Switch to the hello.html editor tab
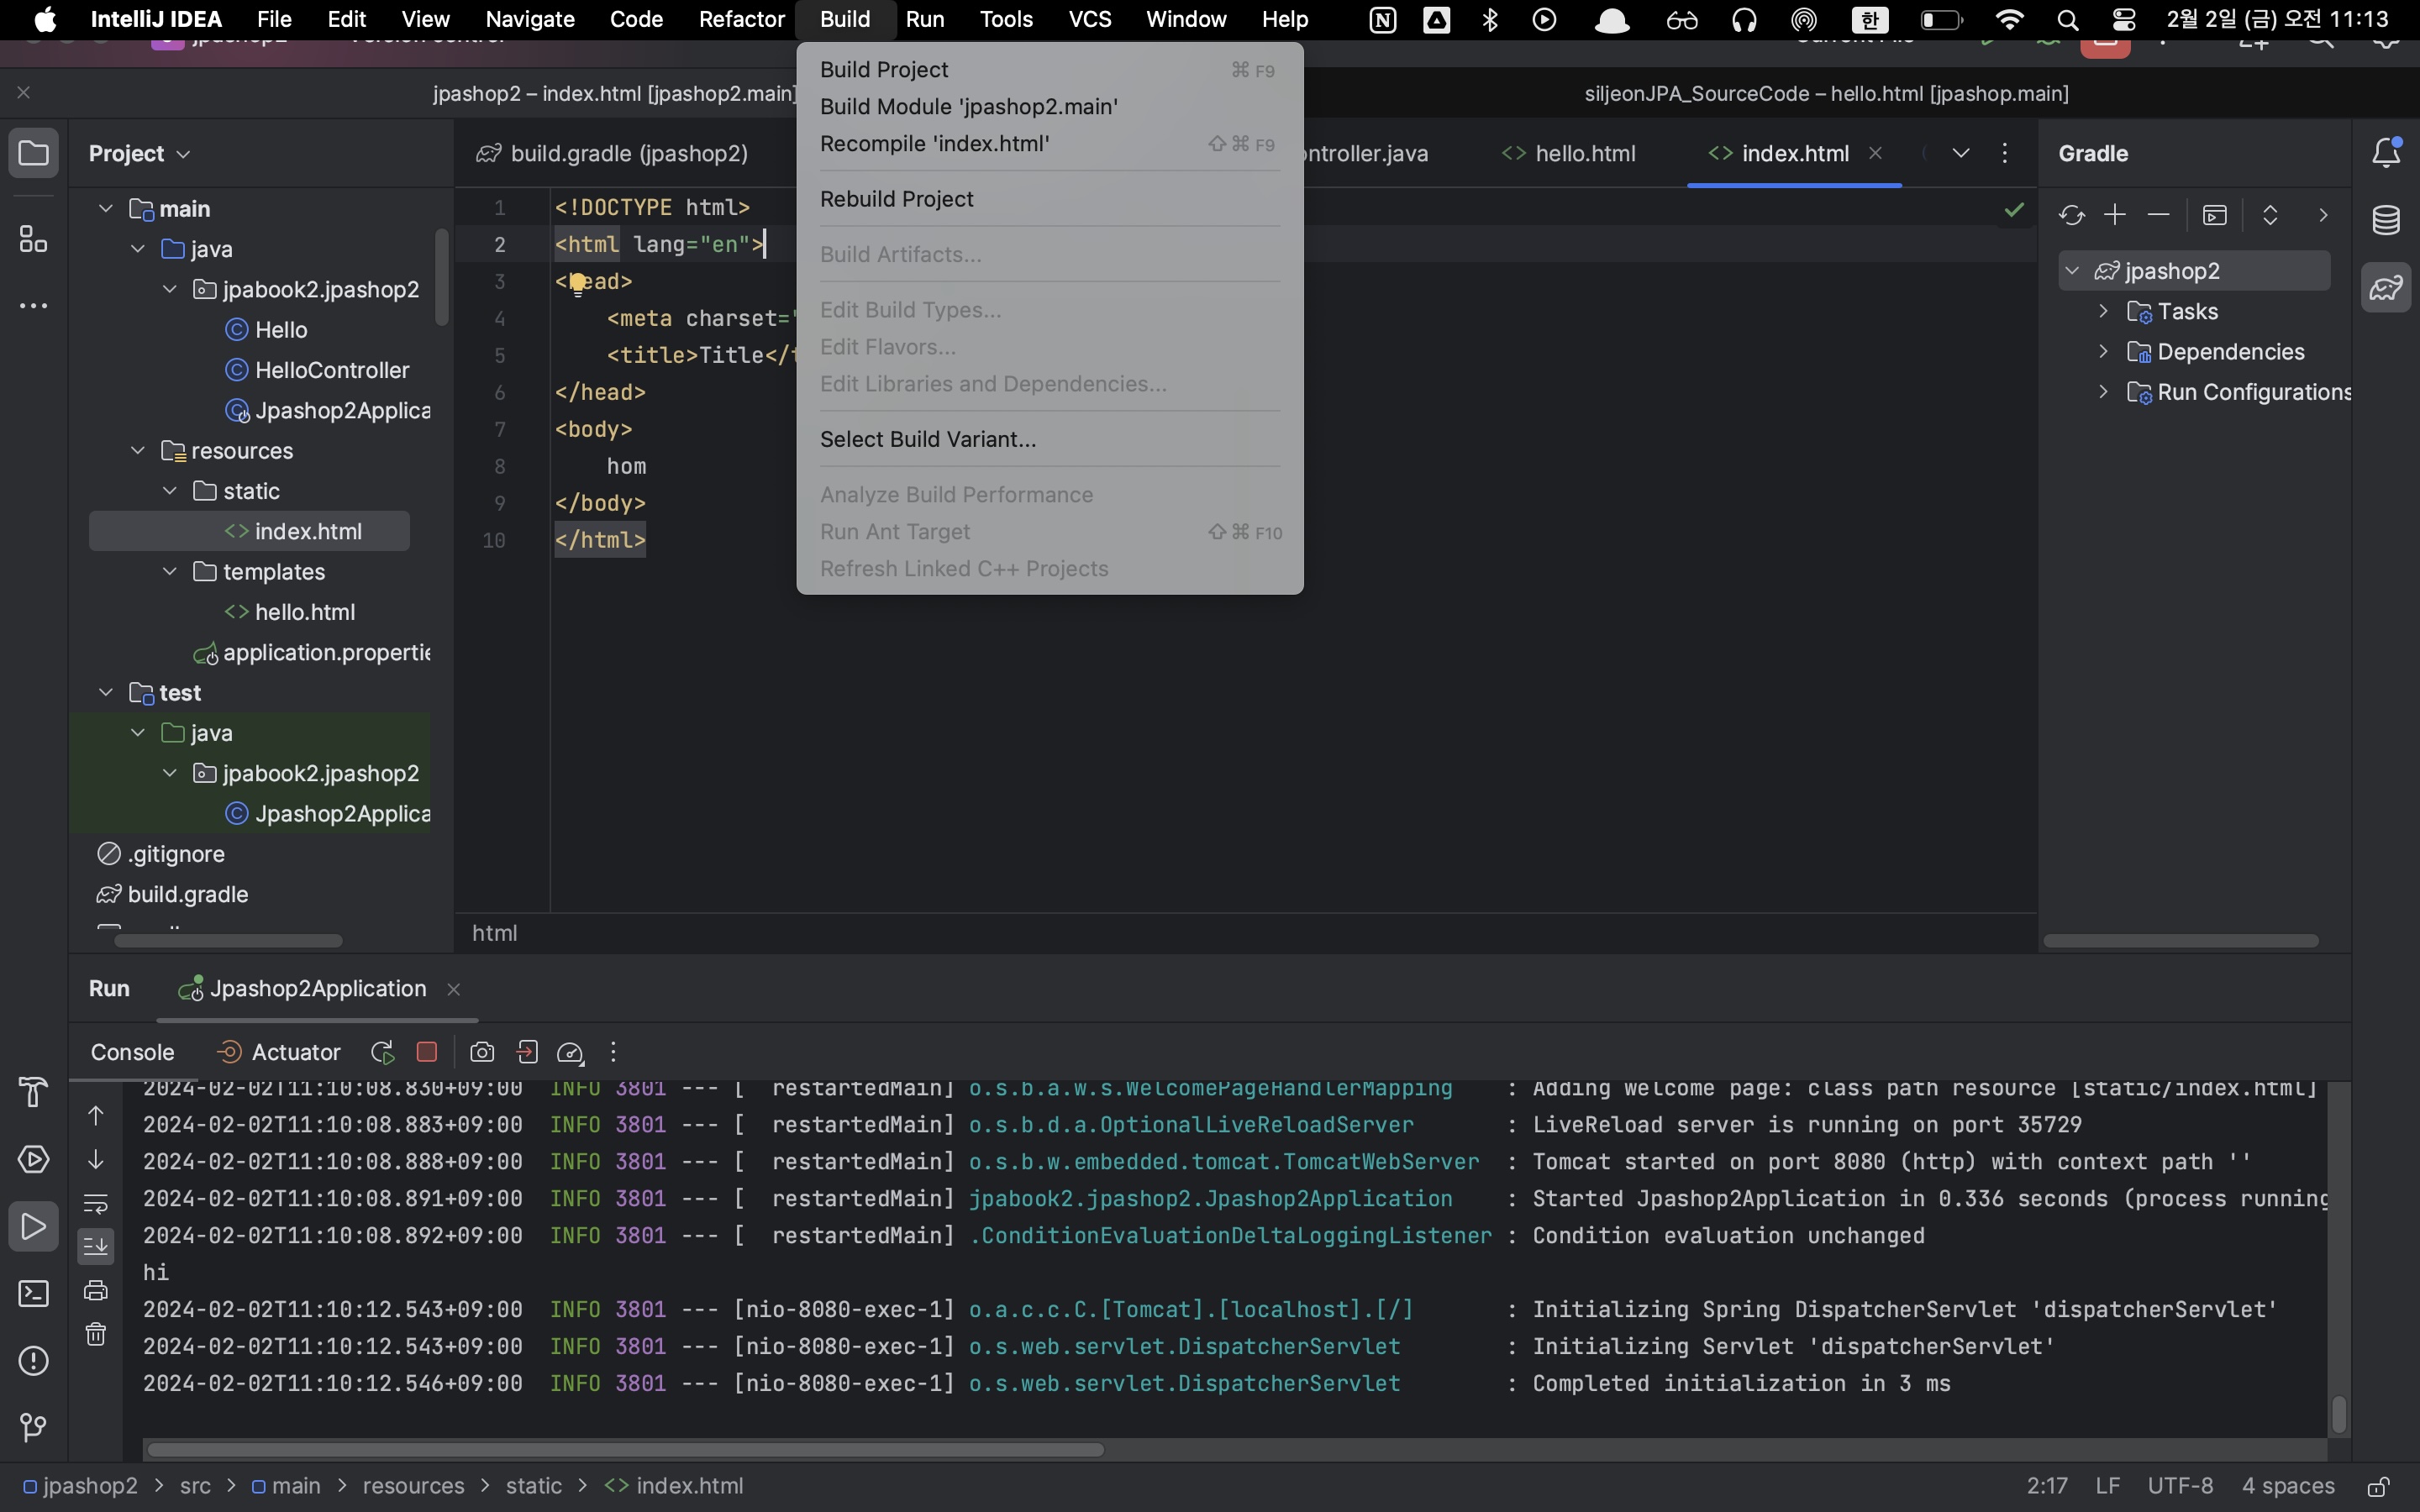Viewport: 2420px width, 1512px height. [x=1585, y=153]
